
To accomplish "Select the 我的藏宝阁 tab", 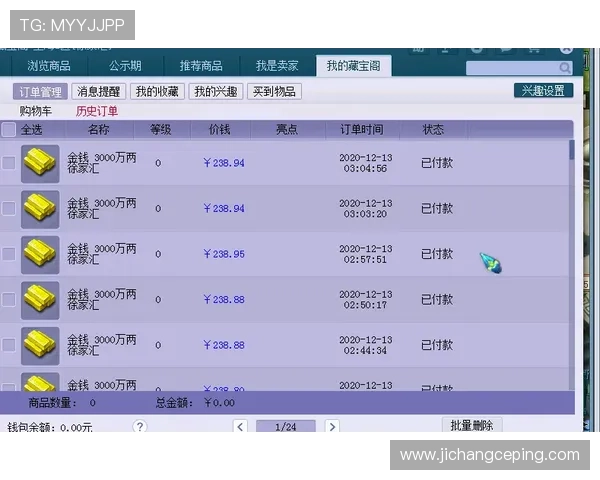I will (354, 66).
